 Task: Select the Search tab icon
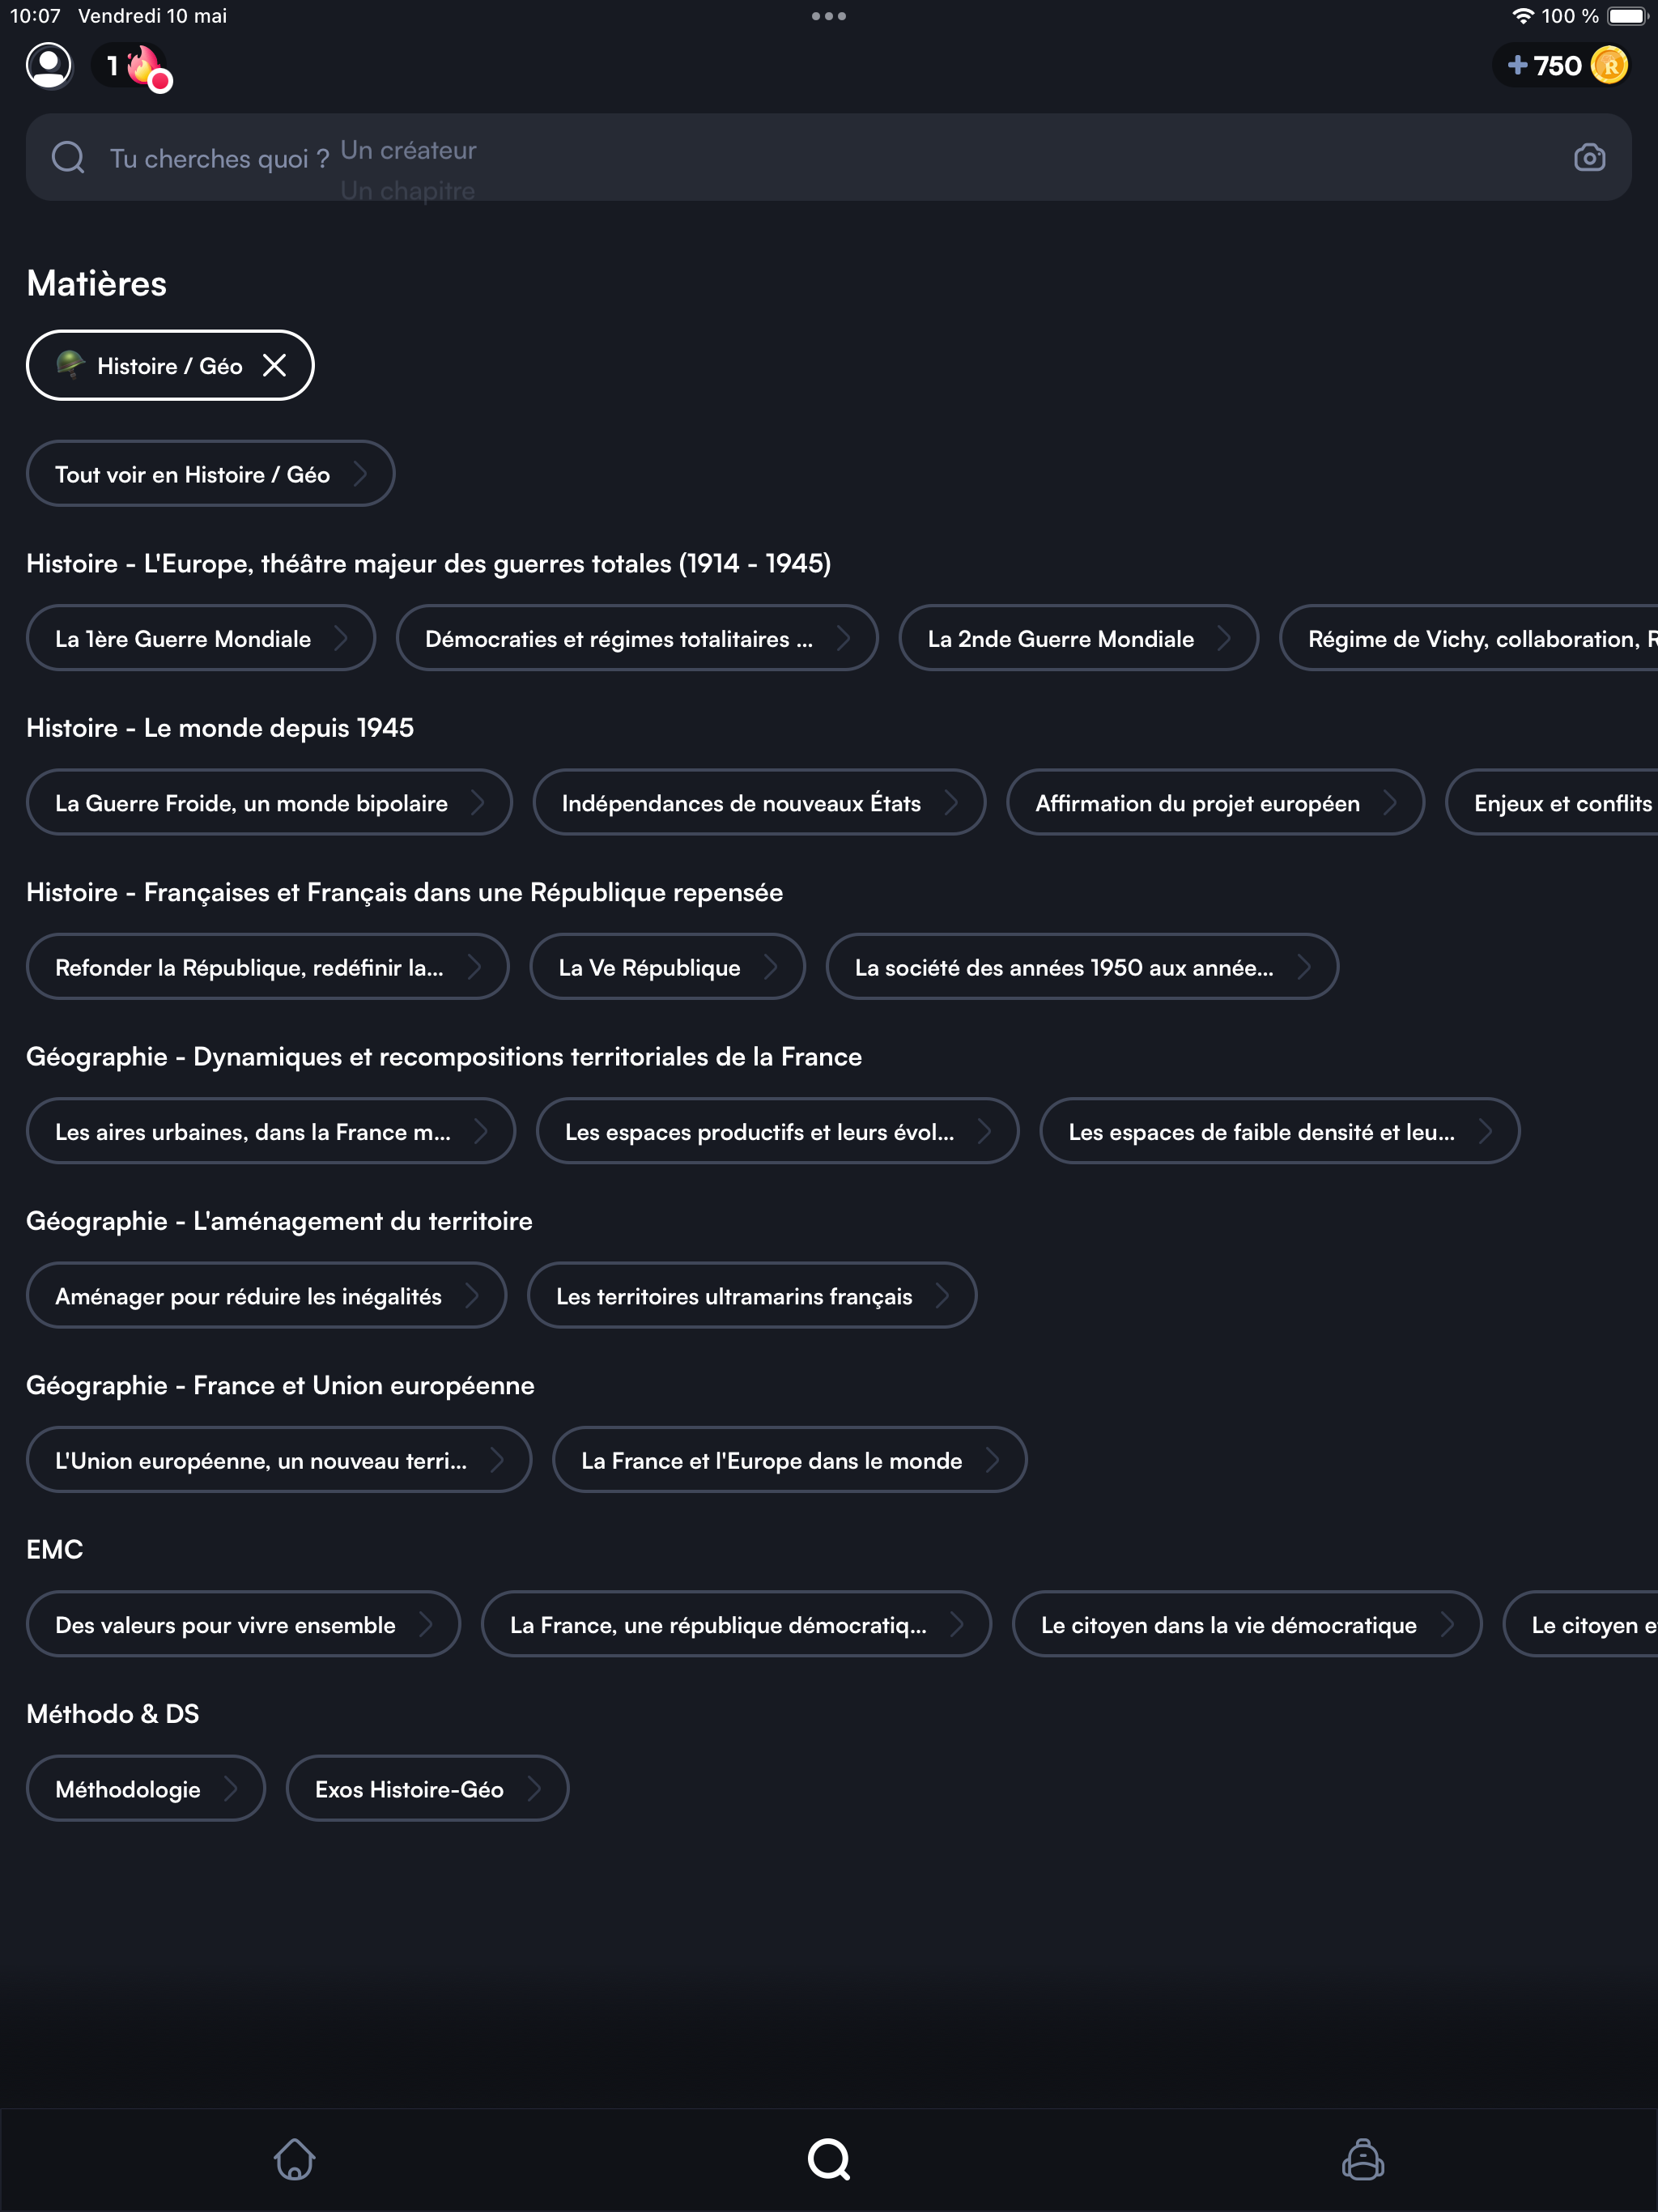(x=829, y=2159)
